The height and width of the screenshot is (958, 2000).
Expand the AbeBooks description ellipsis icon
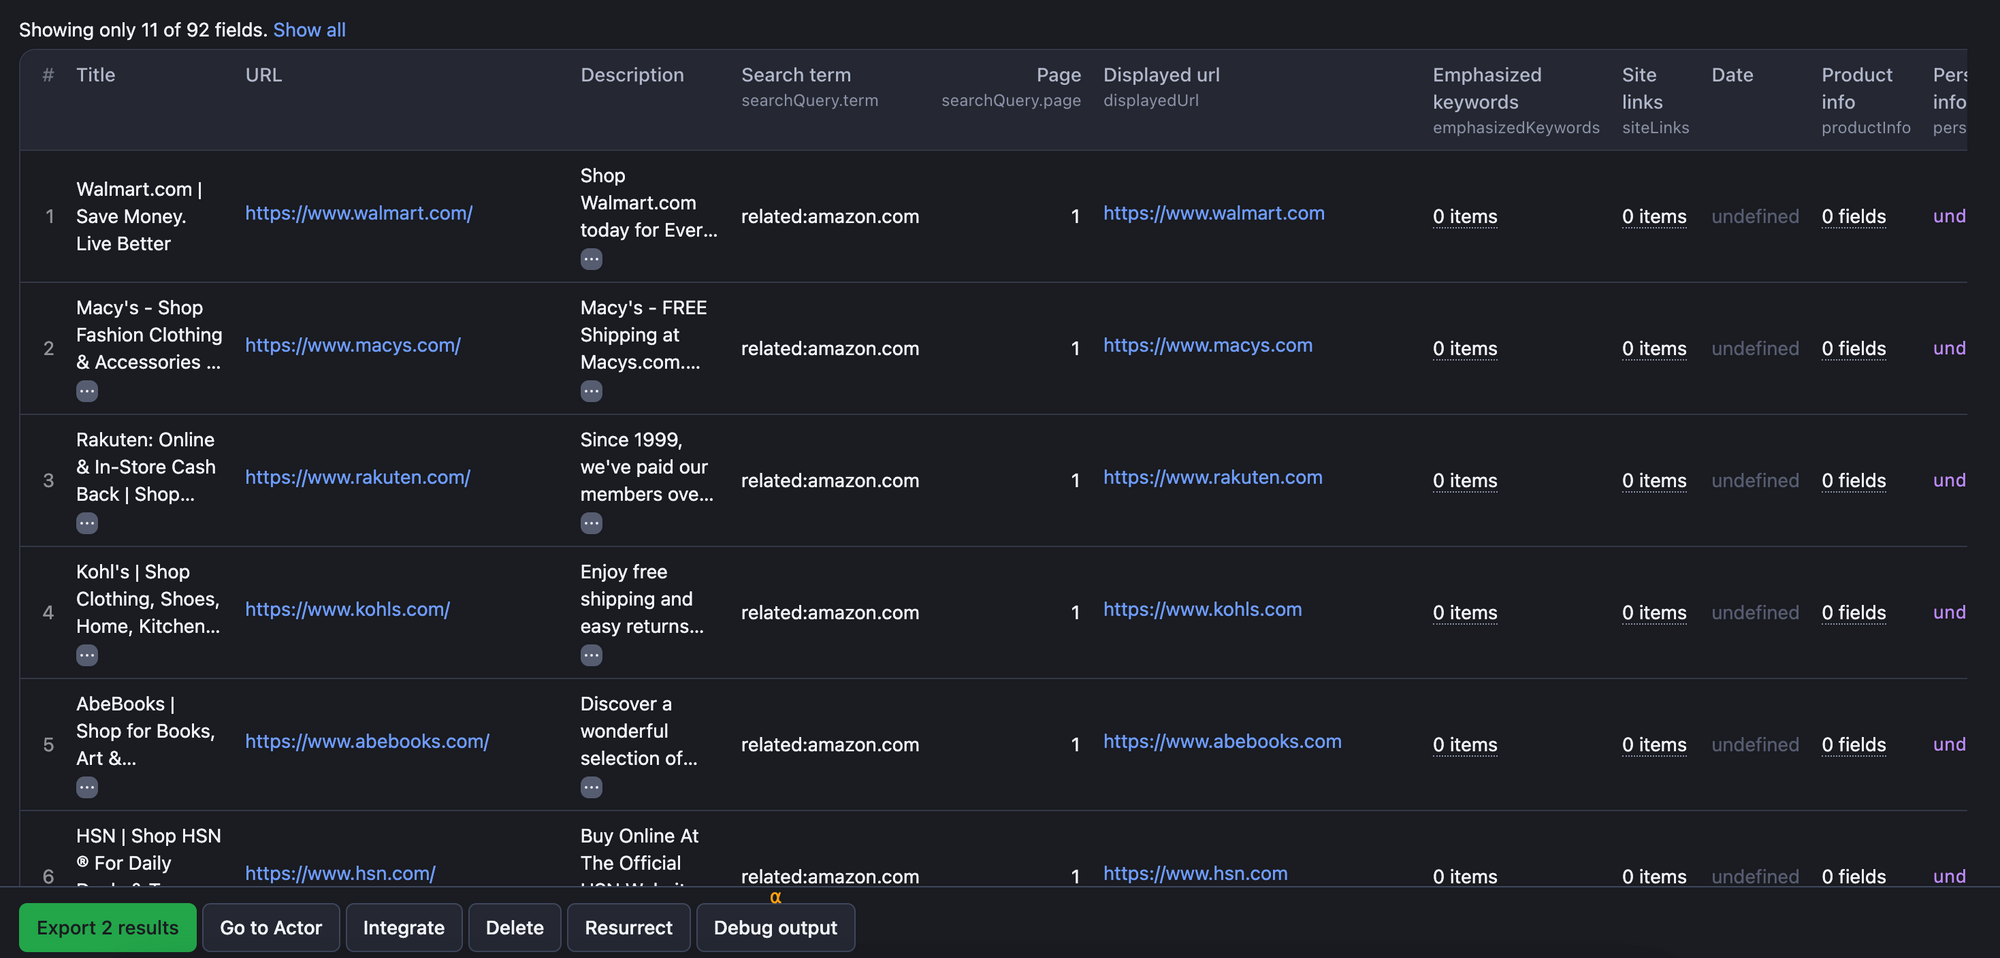pyautogui.click(x=591, y=787)
